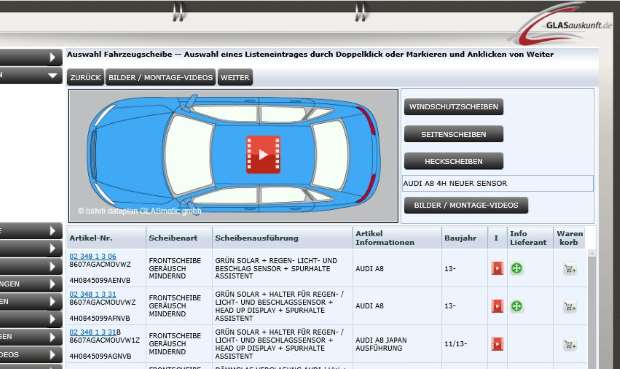Click the WEITER button

pos(235,78)
